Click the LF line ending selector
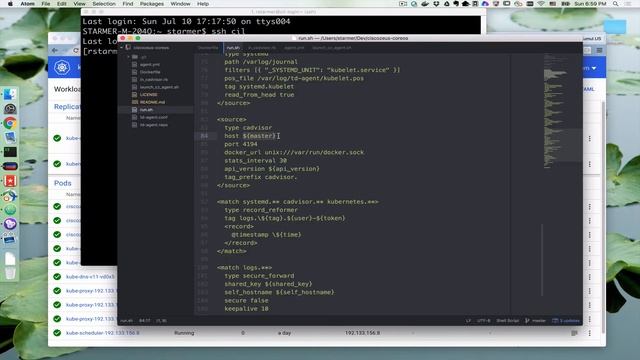Image resolution: width=640 pixels, height=360 pixels. pos(468,321)
